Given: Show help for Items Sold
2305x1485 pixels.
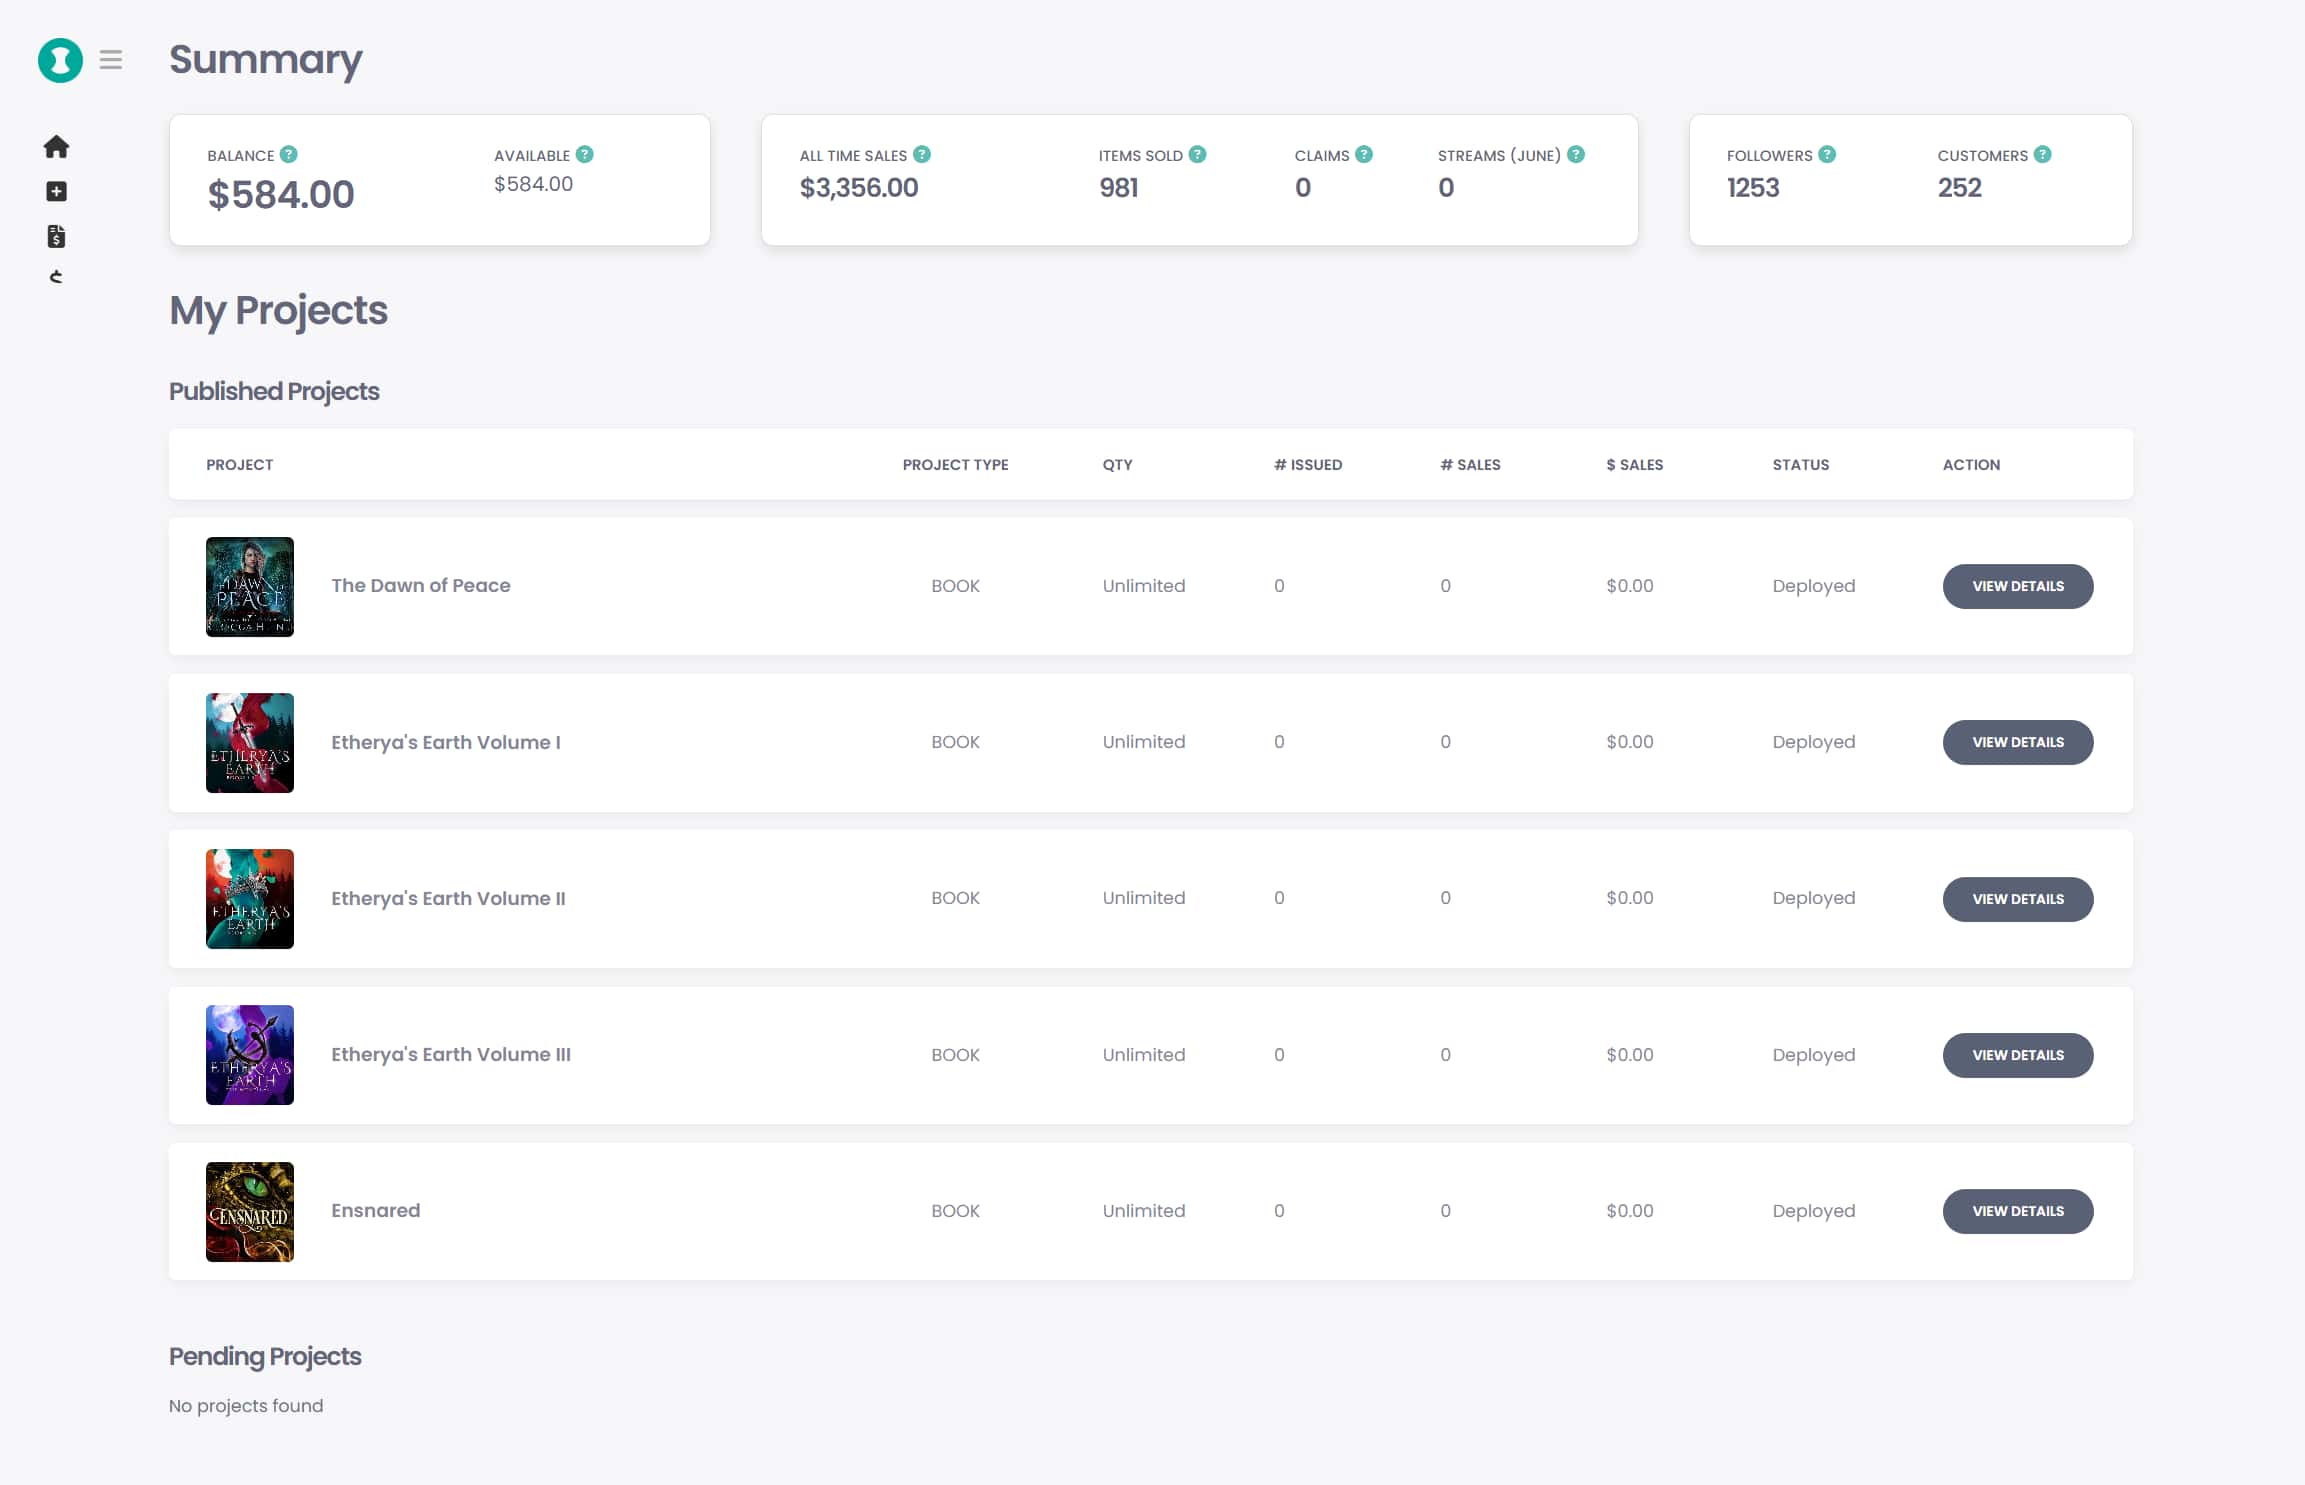Looking at the screenshot, I should tap(1198, 154).
